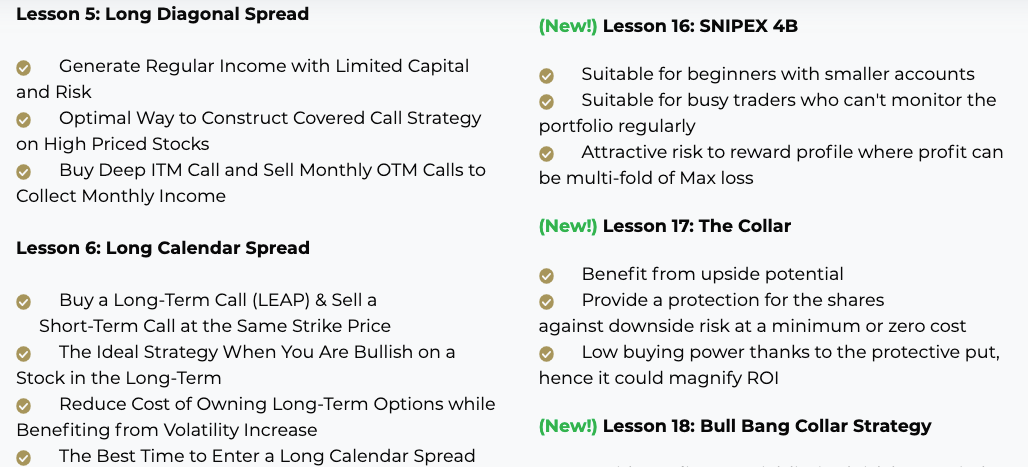This screenshot has width=1028, height=467.
Task: Click Lesson 18: Bull Bang Collar Strategy heading
Action: click(767, 426)
